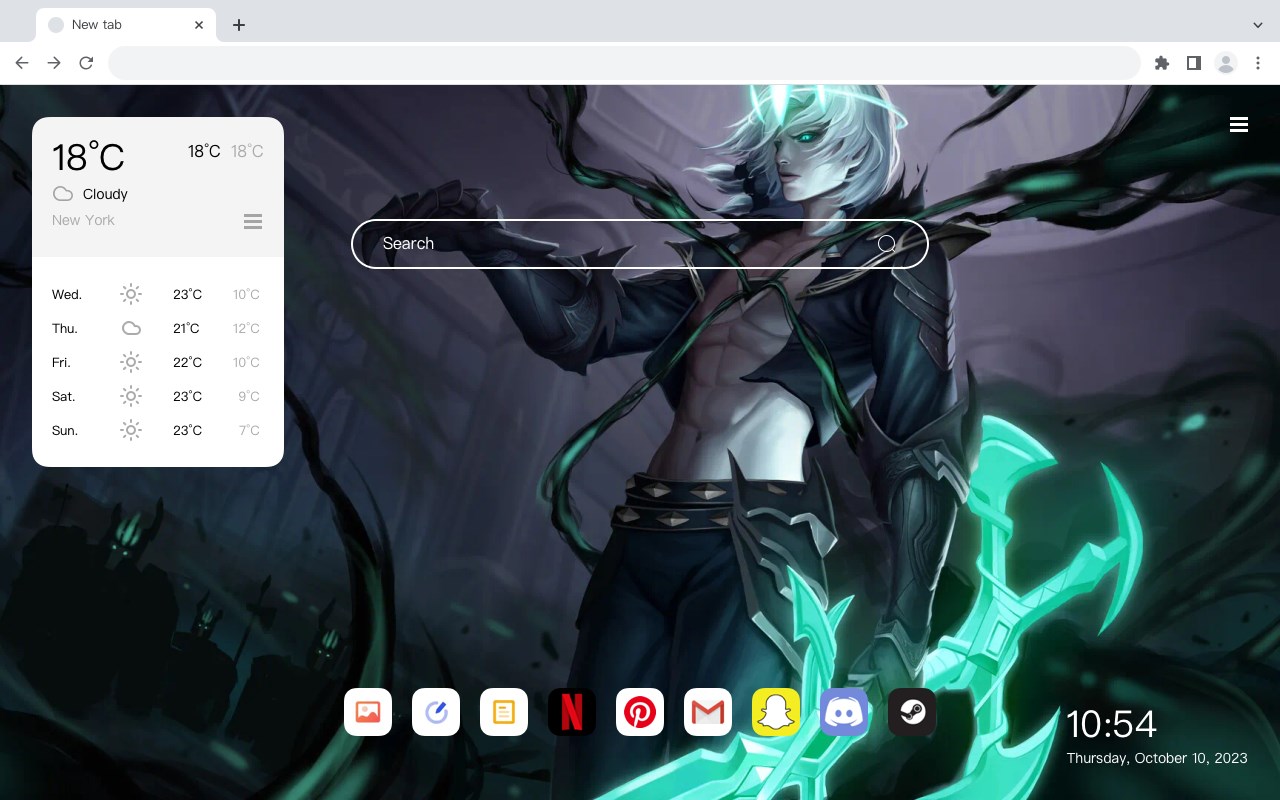Toggle the browser side panel

tap(1193, 63)
